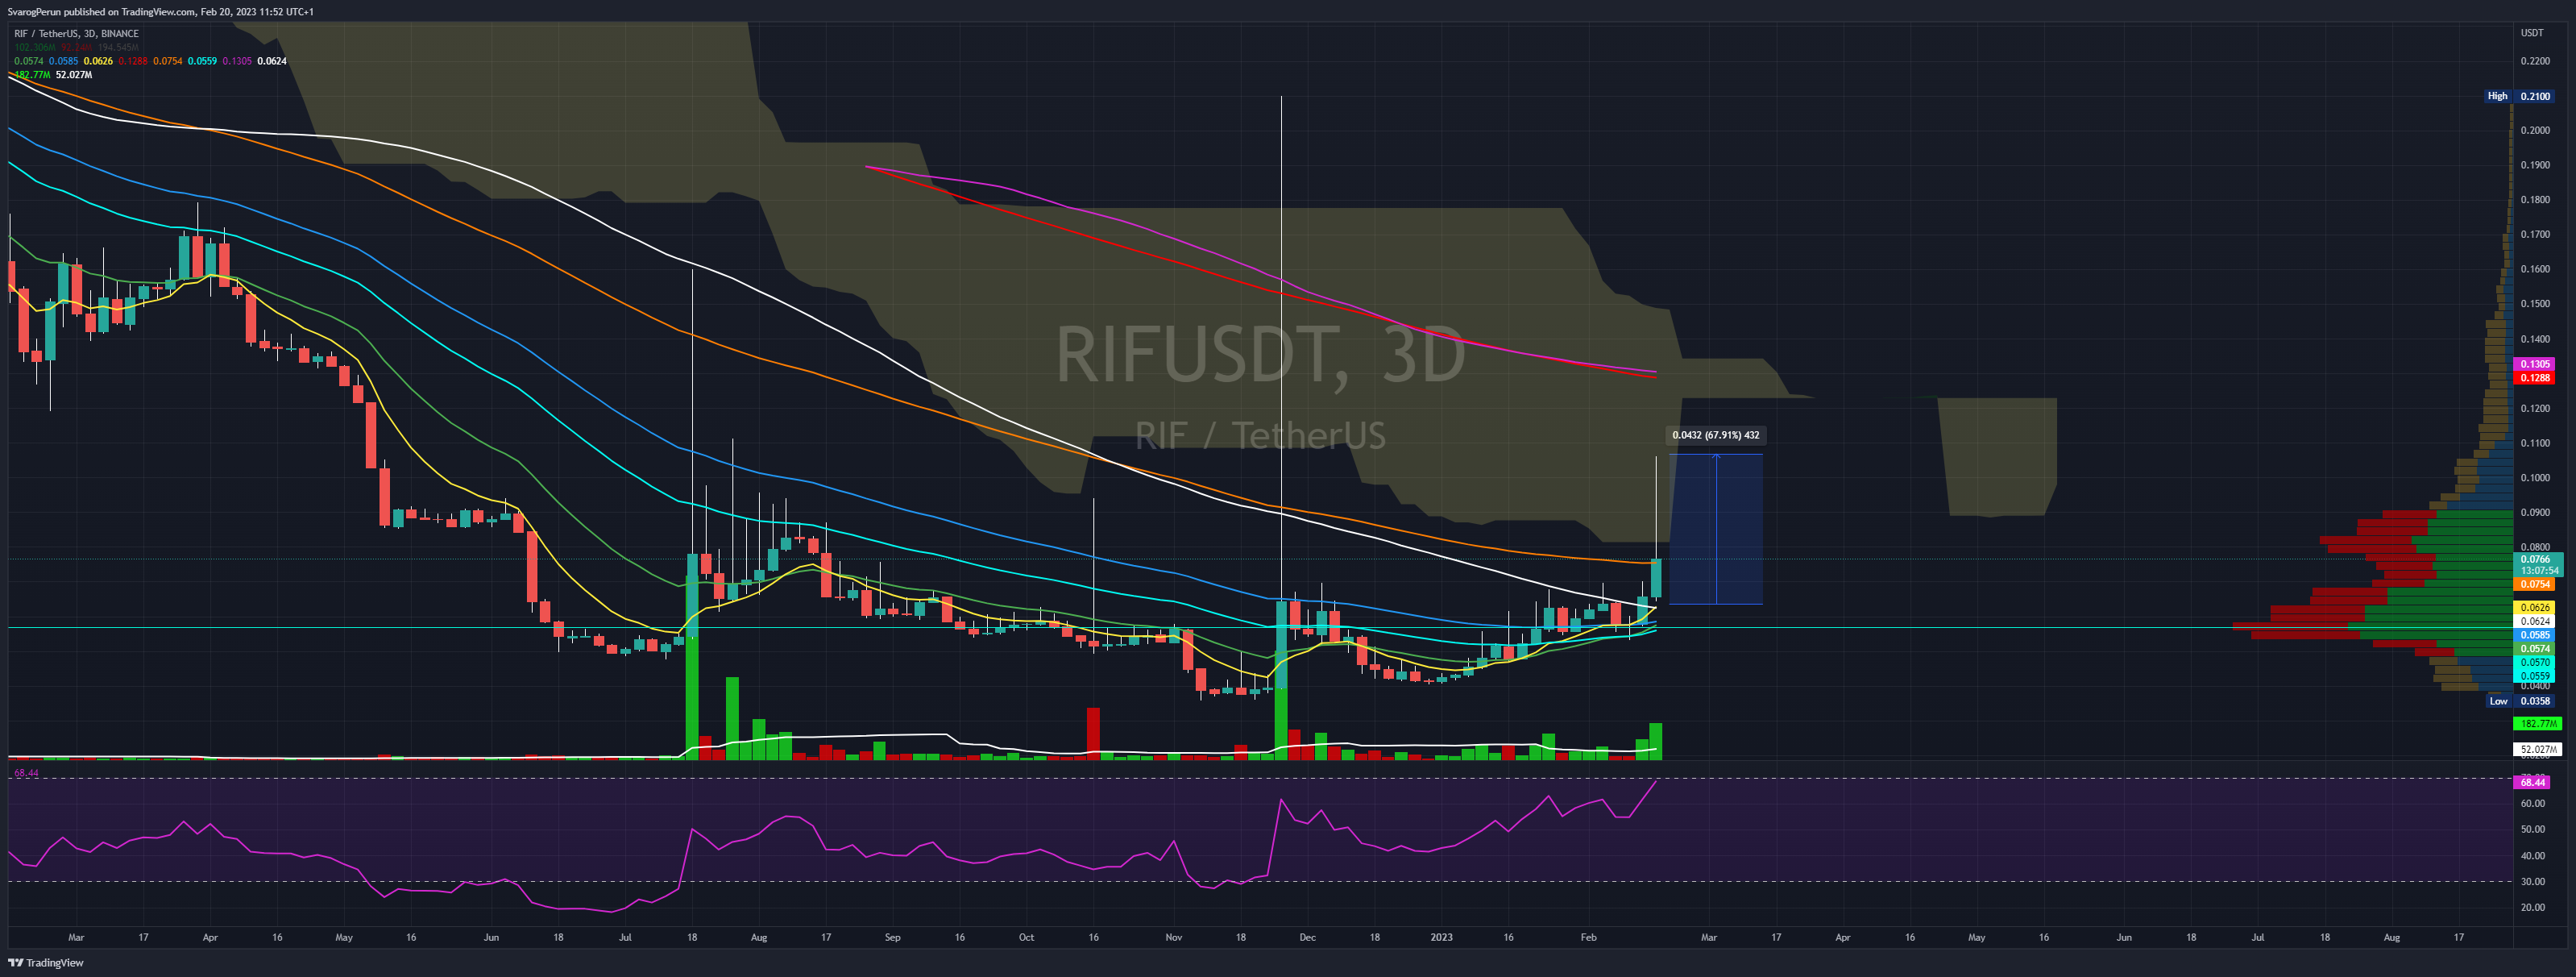Click the green 102.306M legend value

[35, 47]
